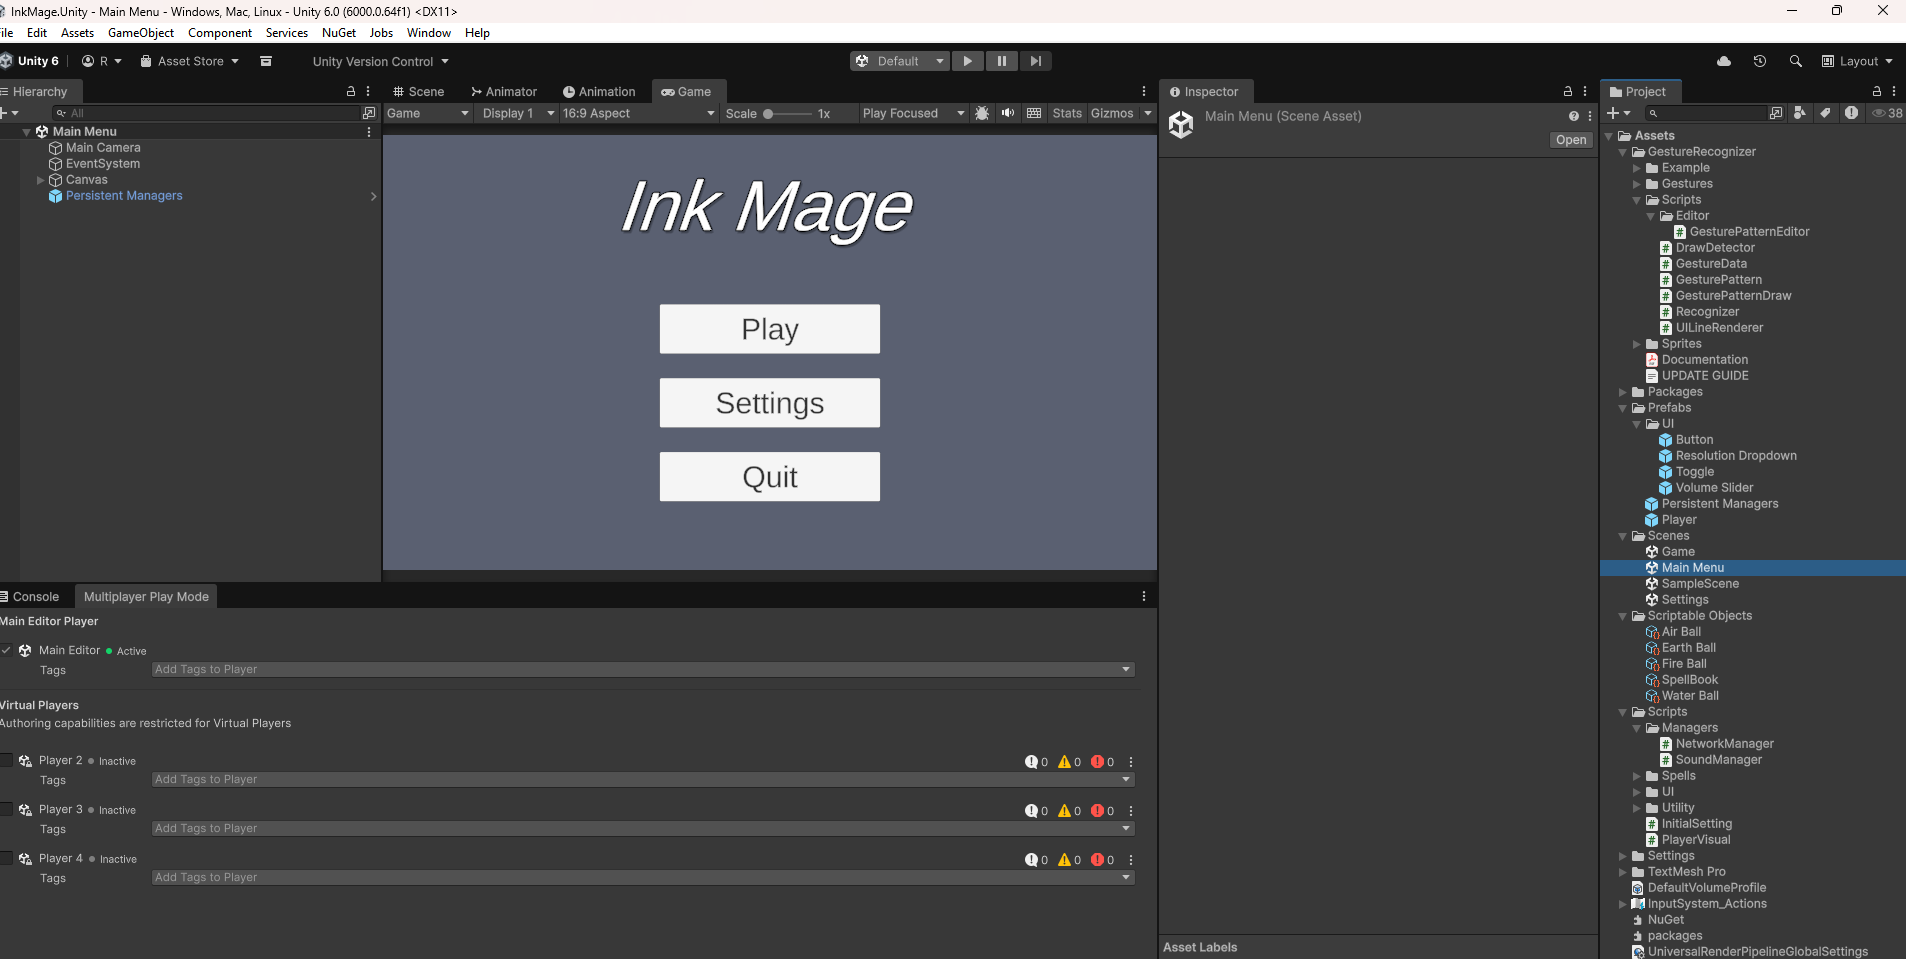Click the Step frame button
This screenshot has height=959, width=1906.
(1035, 61)
